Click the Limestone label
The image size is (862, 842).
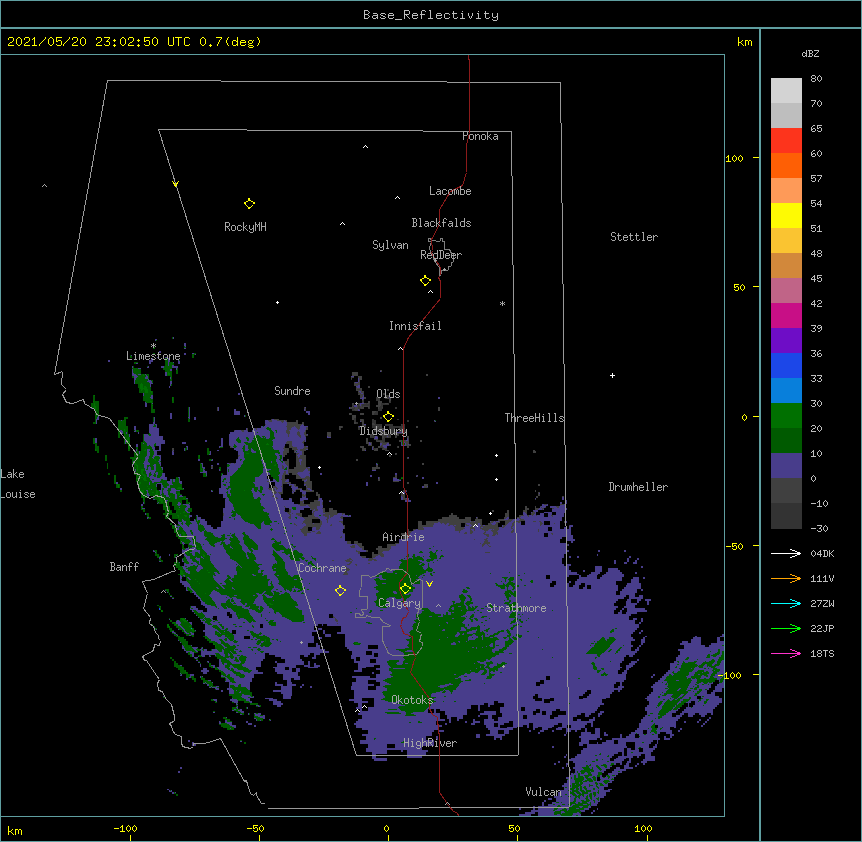point(153,356)
